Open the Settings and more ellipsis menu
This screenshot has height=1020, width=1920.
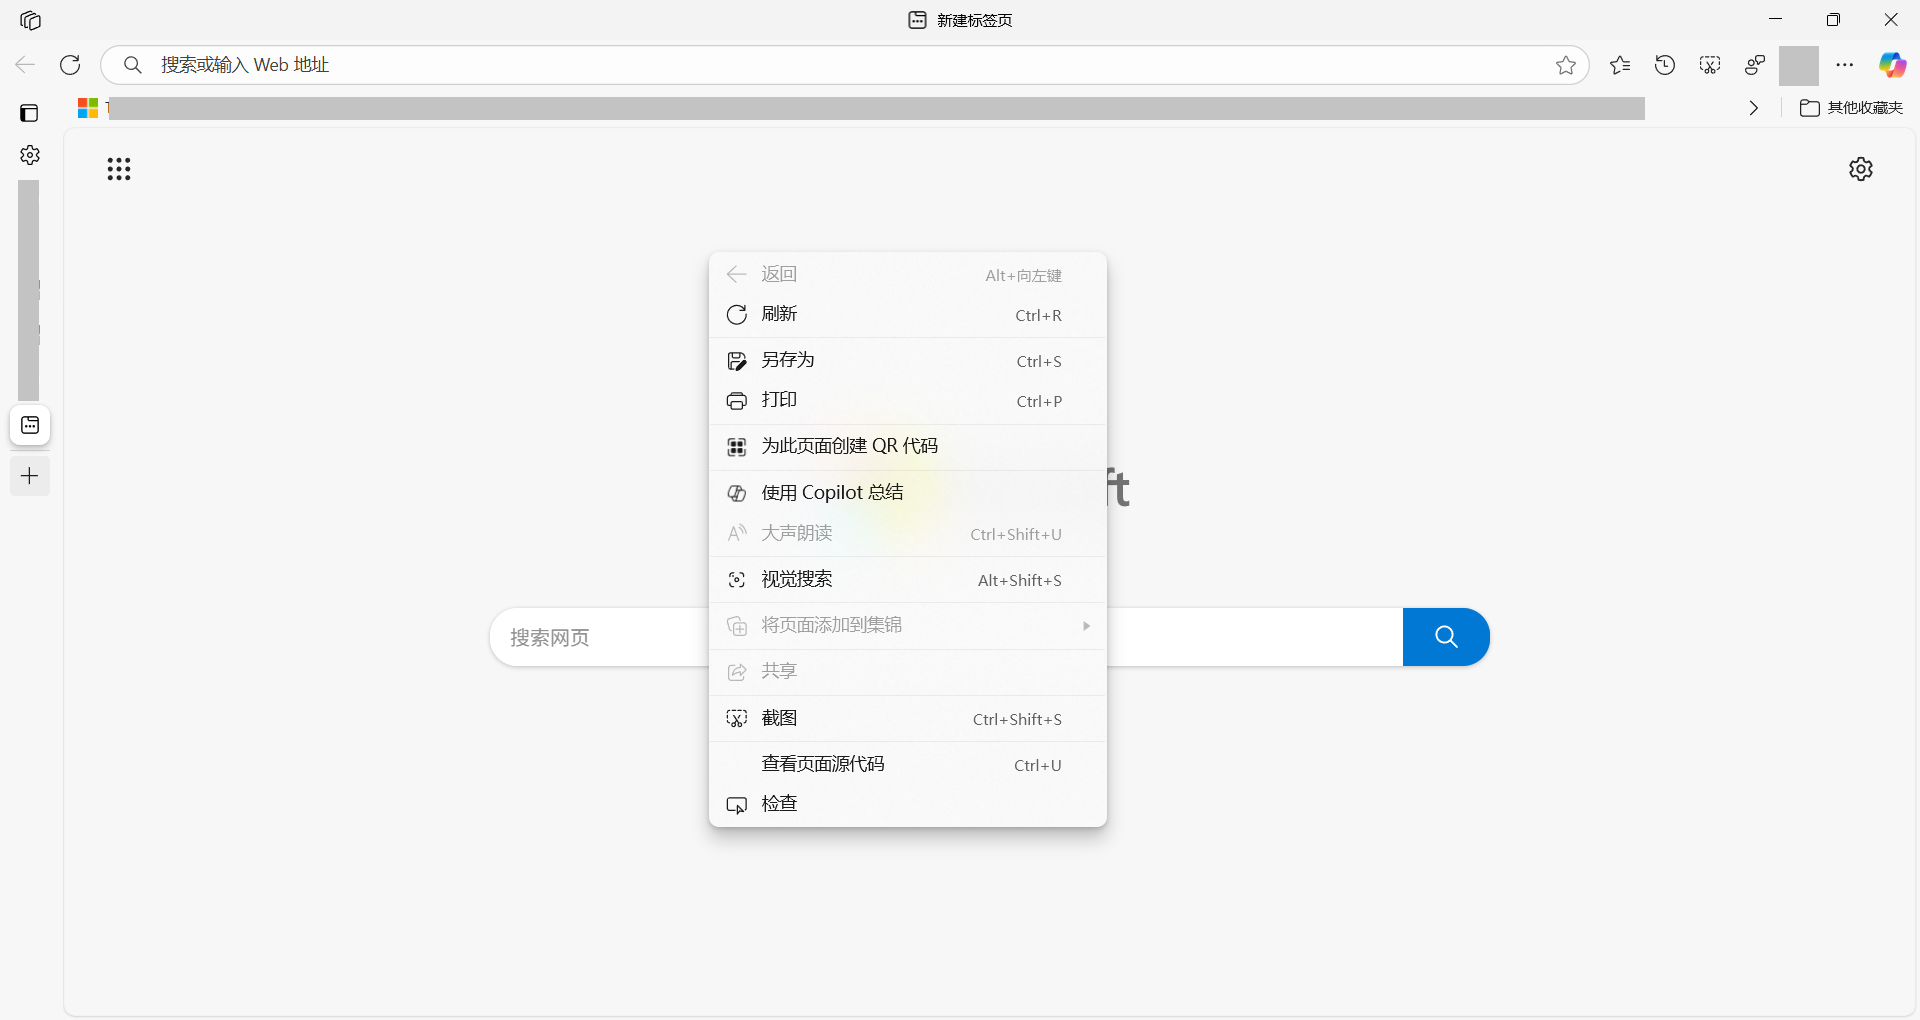[1845, 65]
